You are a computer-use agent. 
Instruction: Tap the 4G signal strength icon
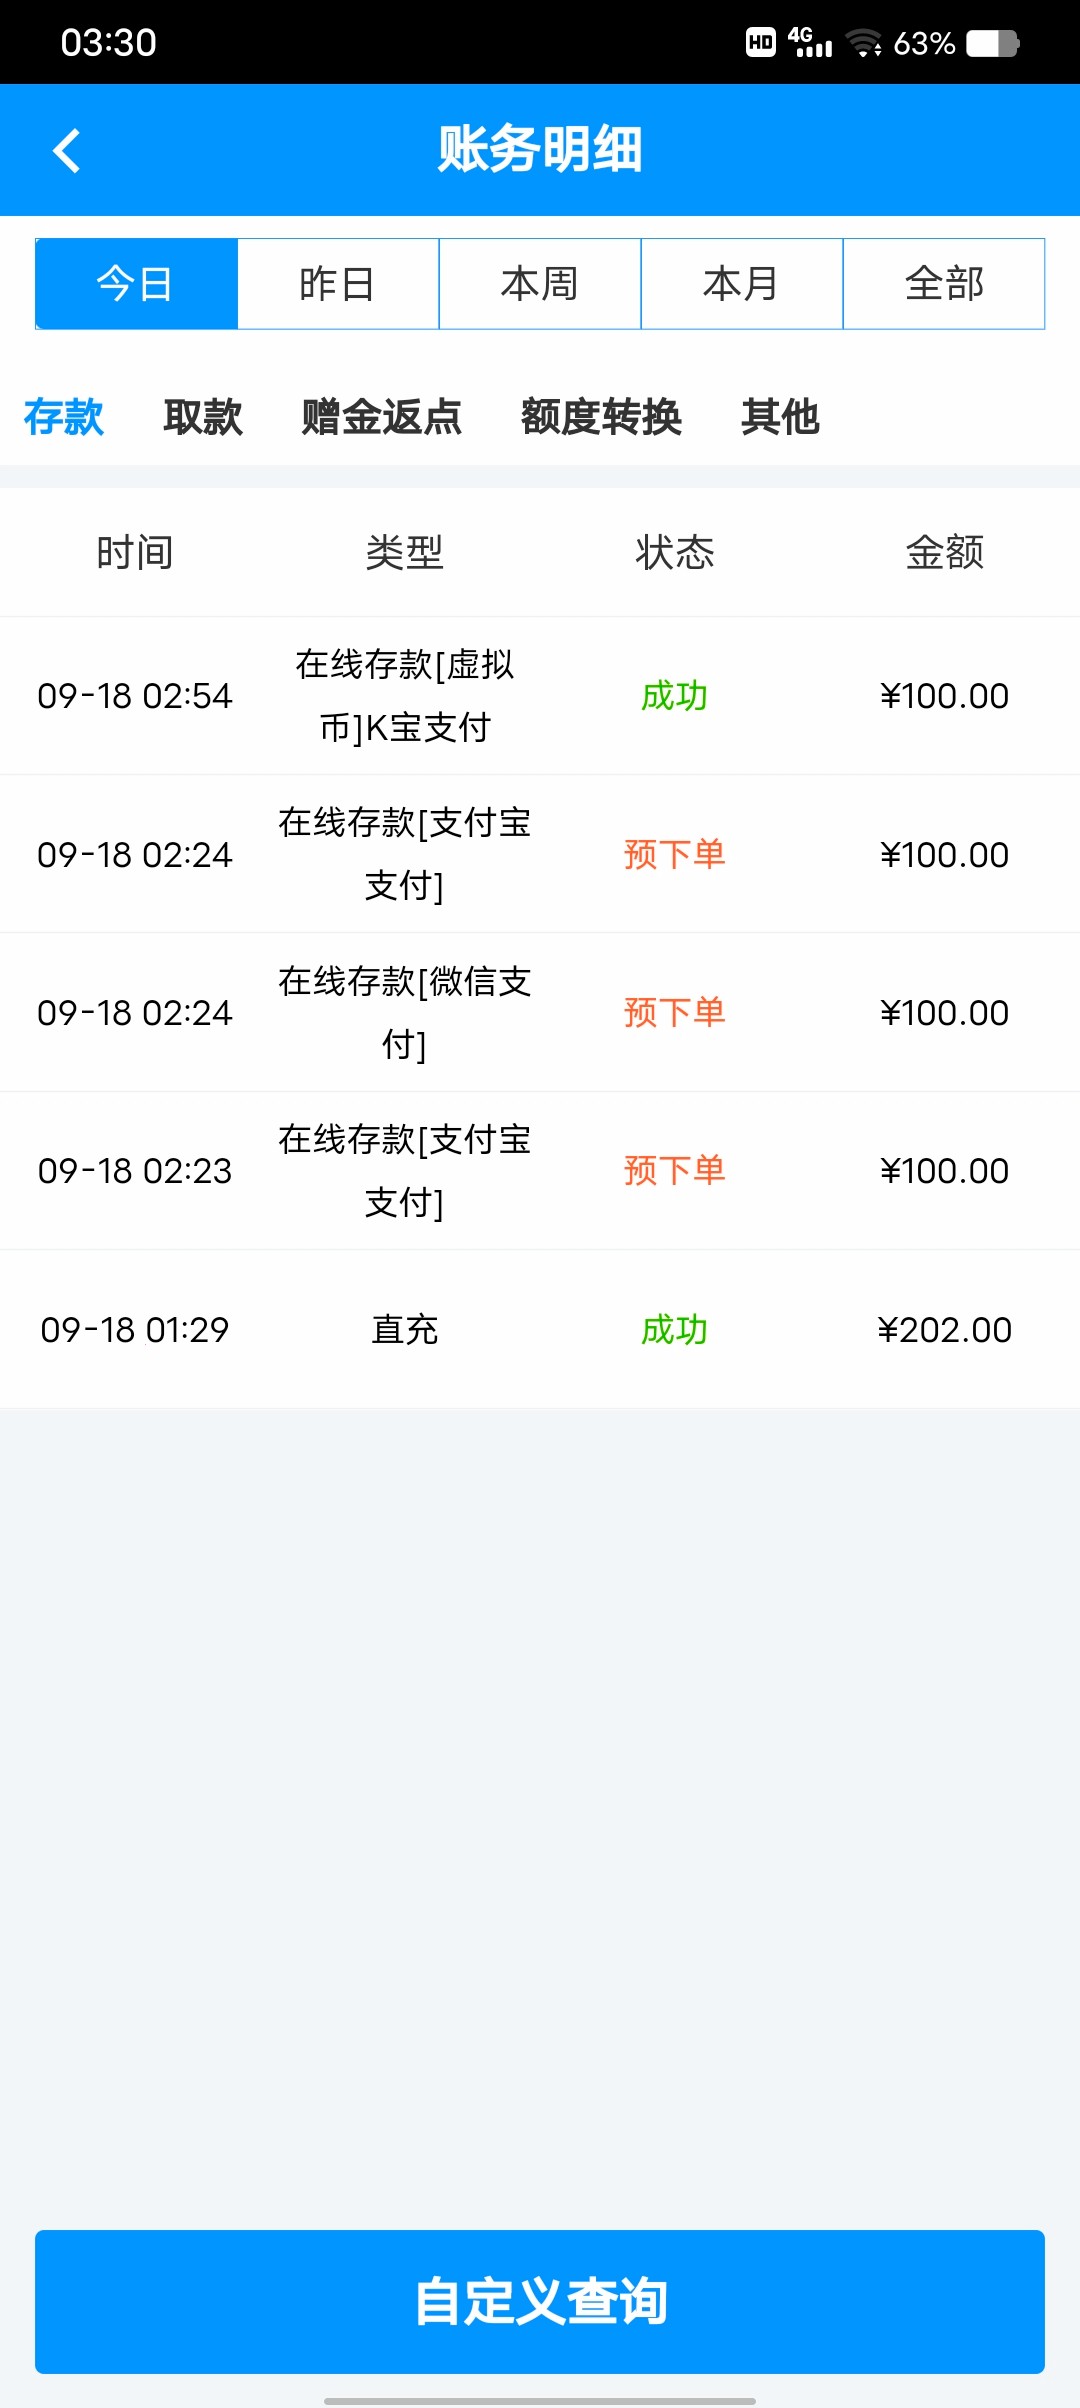810,42
